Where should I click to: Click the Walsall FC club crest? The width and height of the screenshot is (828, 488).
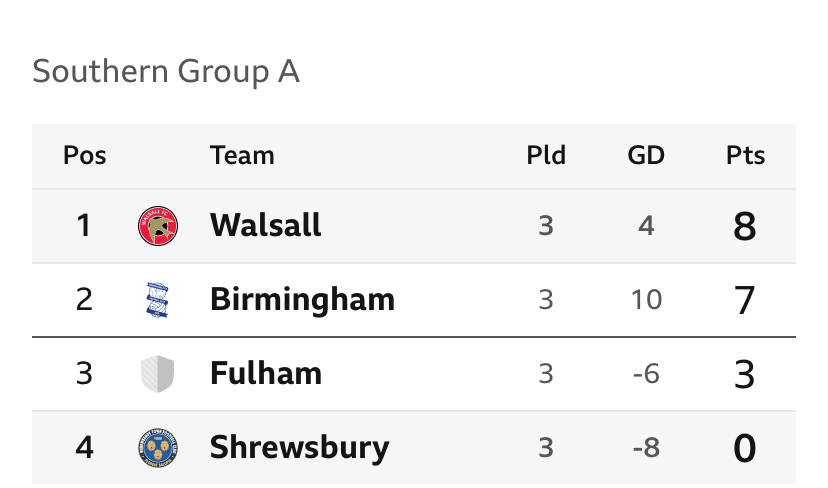[158, 226]
